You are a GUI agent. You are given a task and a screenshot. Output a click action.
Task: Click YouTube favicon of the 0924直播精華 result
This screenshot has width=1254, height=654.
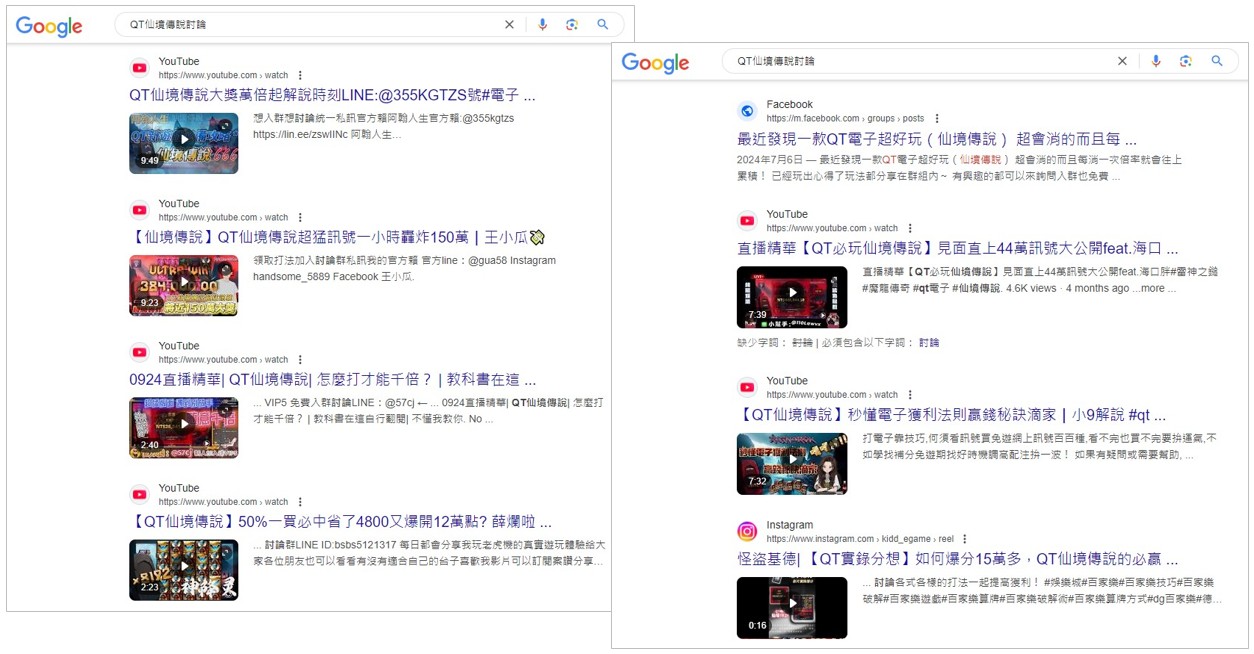click(x=140, y=352)
